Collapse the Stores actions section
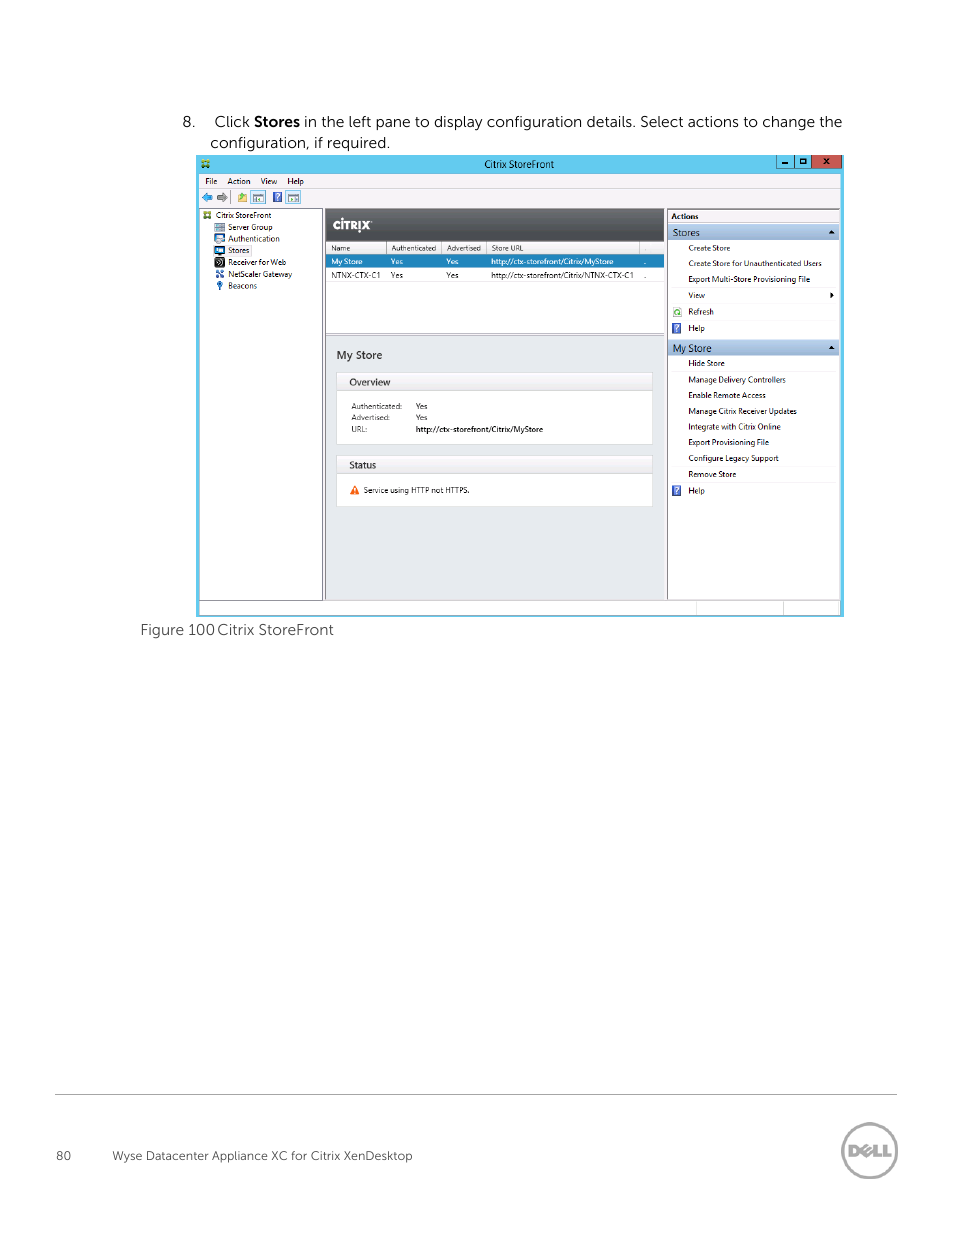This screenshot has width=954, height=1235. [831, 232]
